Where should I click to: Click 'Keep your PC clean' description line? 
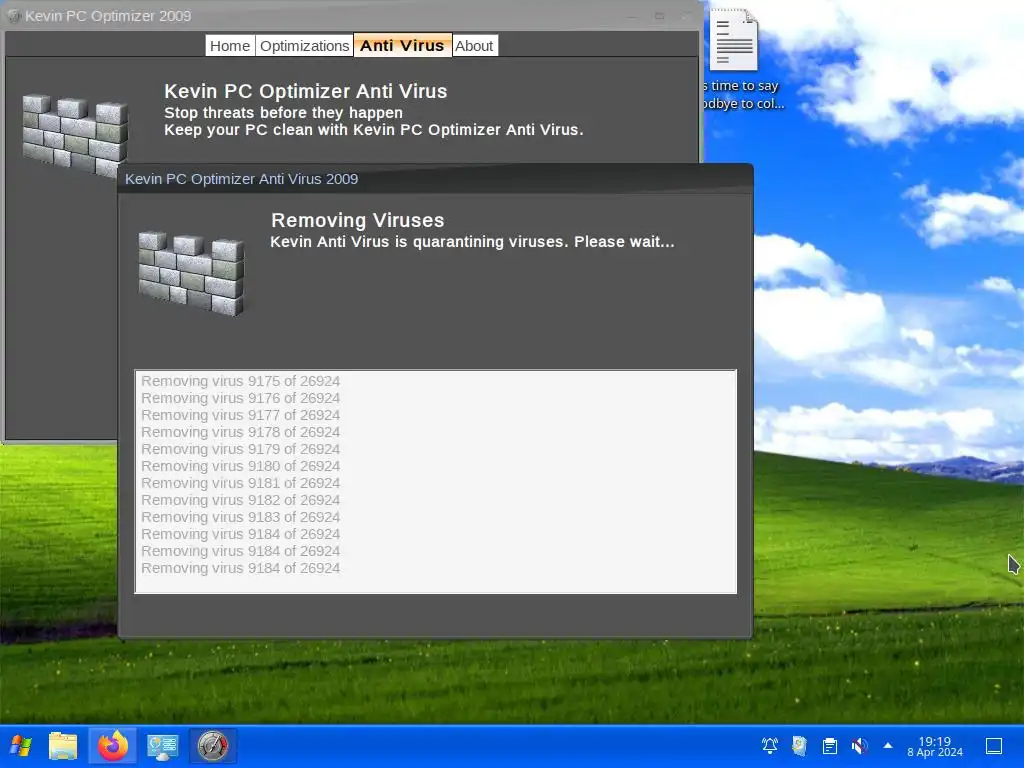pos(374,130)
